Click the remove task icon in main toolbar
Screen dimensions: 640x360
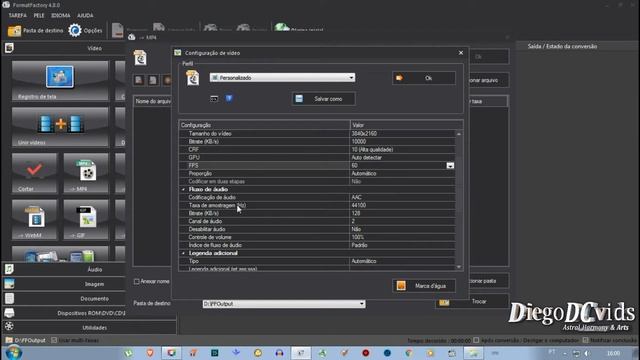pos(118,30)
